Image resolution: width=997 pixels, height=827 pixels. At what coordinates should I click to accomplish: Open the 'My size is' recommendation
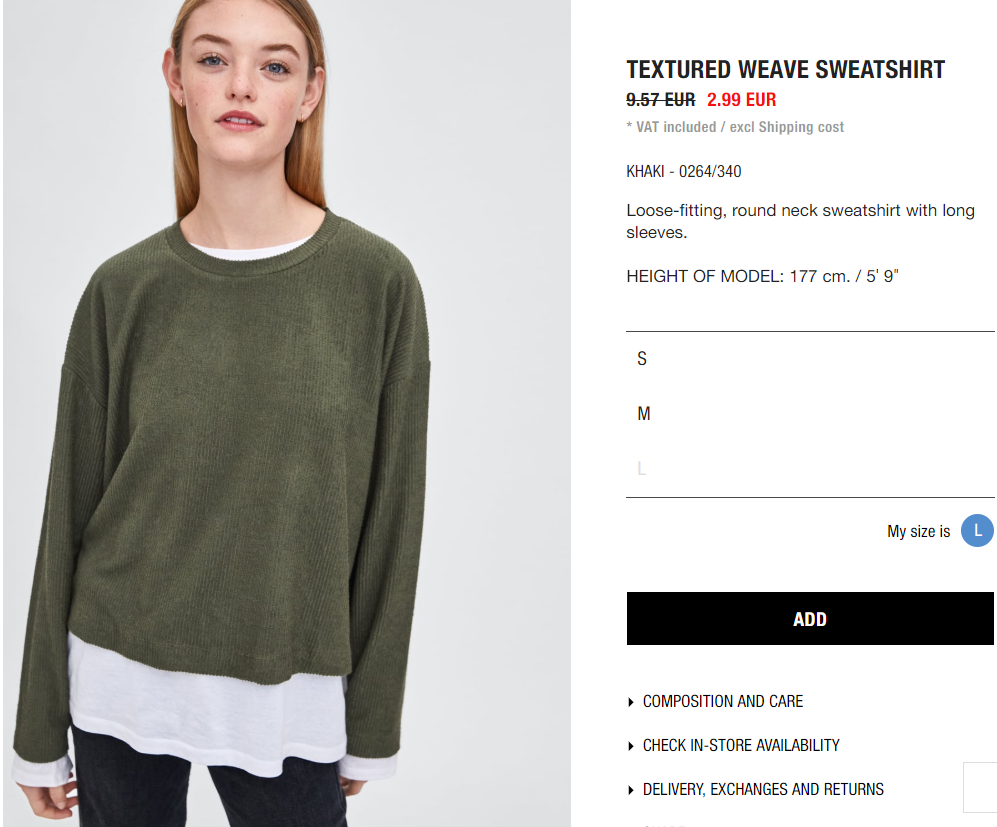(x=918, y=531)
